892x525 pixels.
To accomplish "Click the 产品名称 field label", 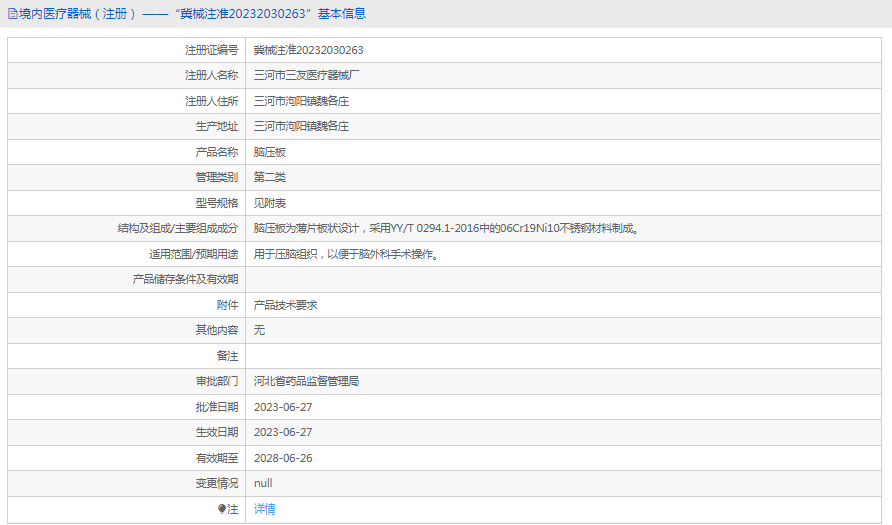I will 217,152.
